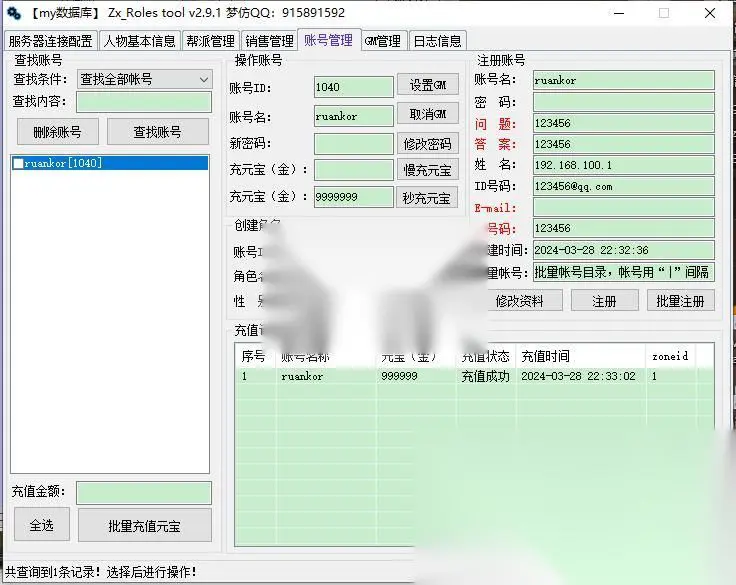
Task: Focus the 充值金额 input field
Action: point(144,493)
